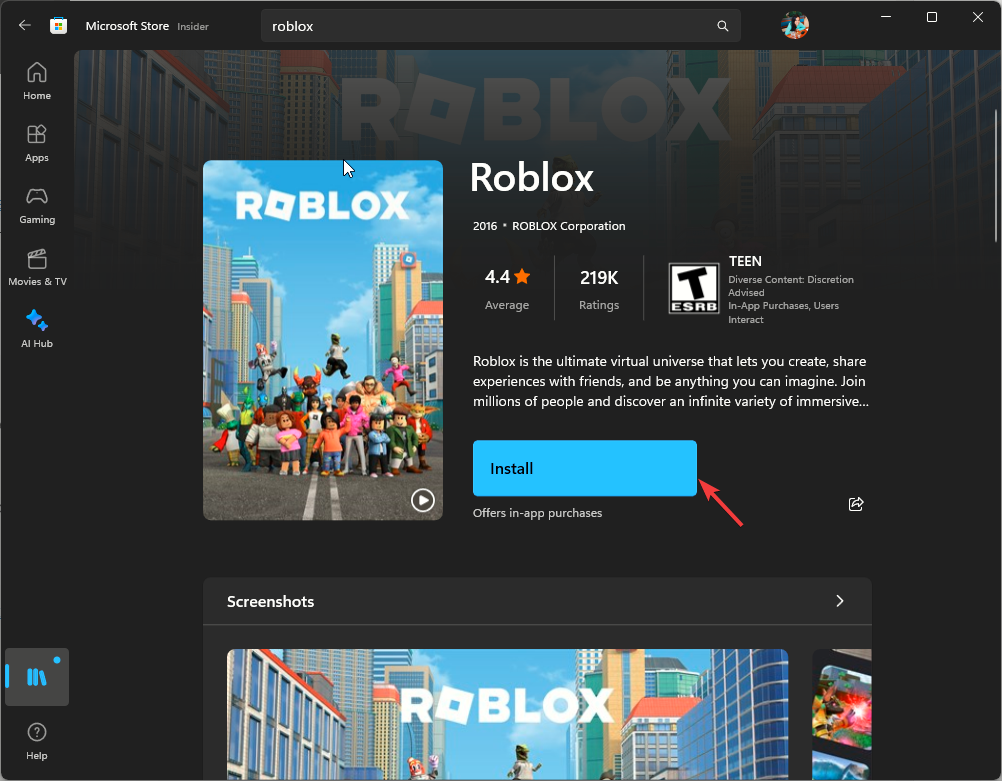Open Help from the sidebar
1002x781 pixels.
tap(36, 740)
